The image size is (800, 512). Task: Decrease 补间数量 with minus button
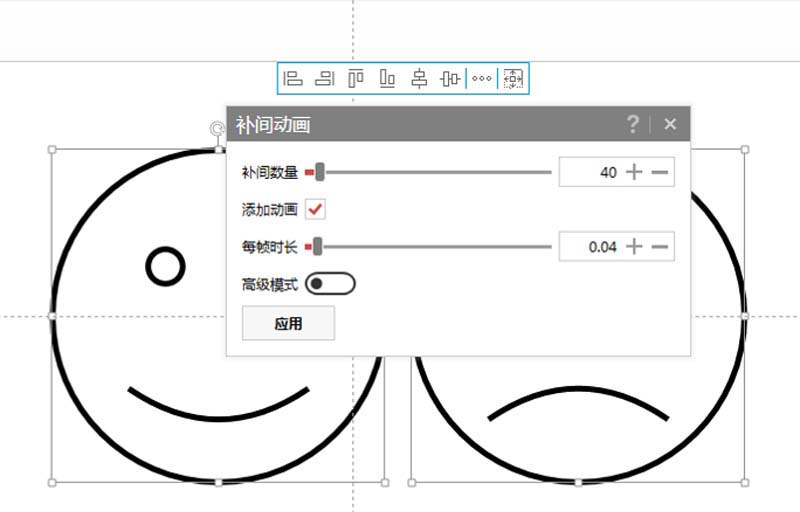(660, 172)
